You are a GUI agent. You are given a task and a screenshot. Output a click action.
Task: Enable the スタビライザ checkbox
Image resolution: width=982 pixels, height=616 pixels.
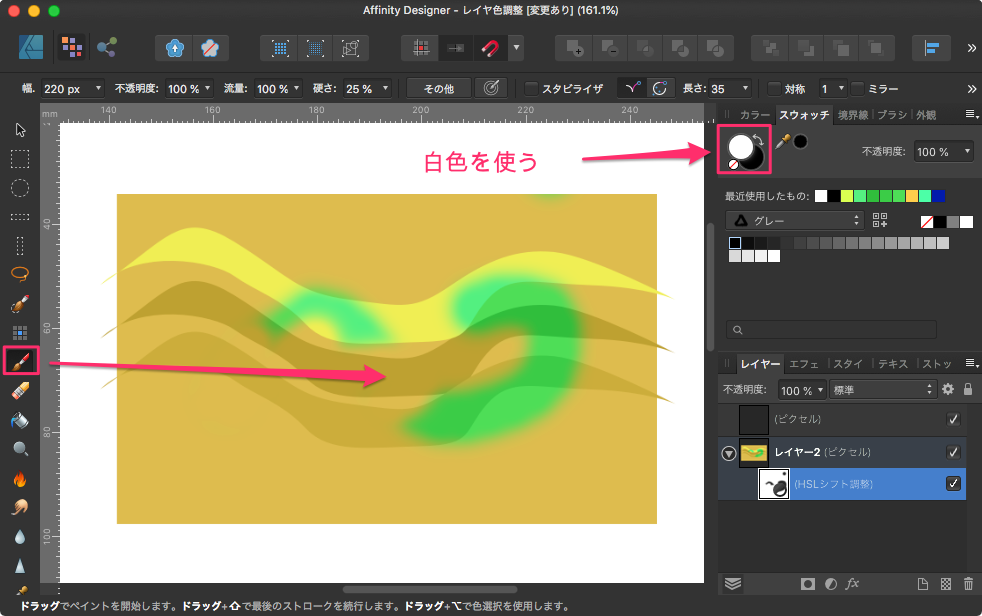532,89
